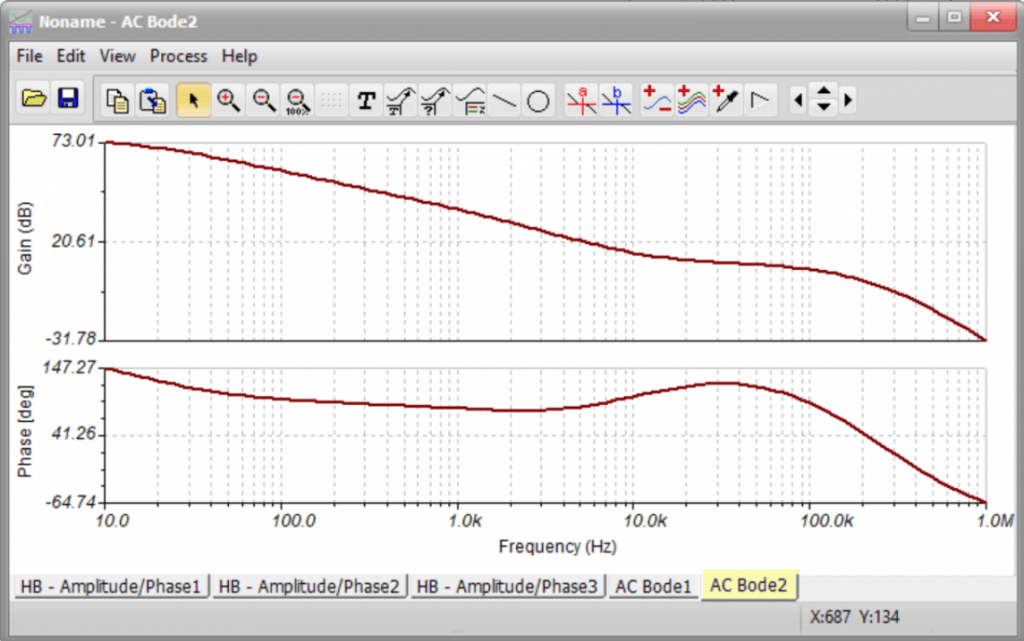Select the circle drawing tool
The height and width of the screenshot is (641, 1024).
(x=539, y=100)
